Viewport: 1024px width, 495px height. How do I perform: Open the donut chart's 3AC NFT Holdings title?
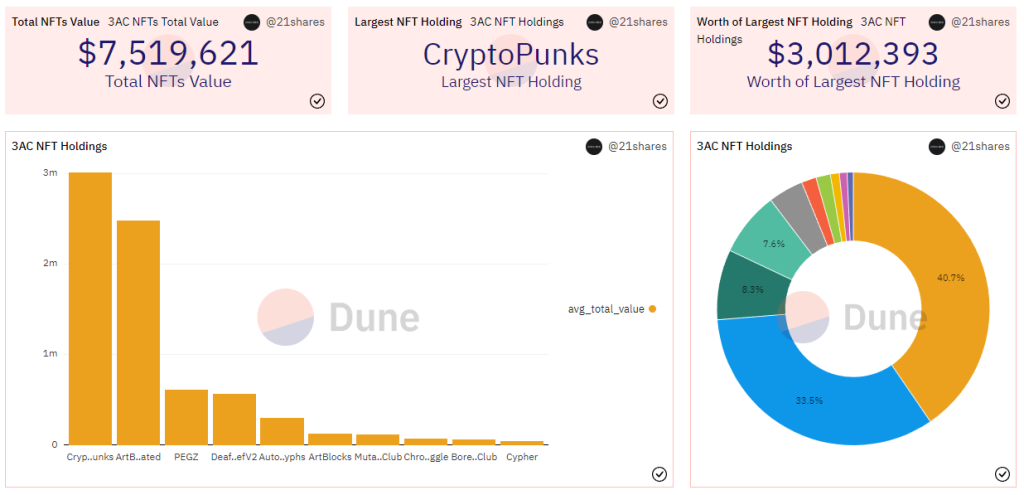click(744, 146)
